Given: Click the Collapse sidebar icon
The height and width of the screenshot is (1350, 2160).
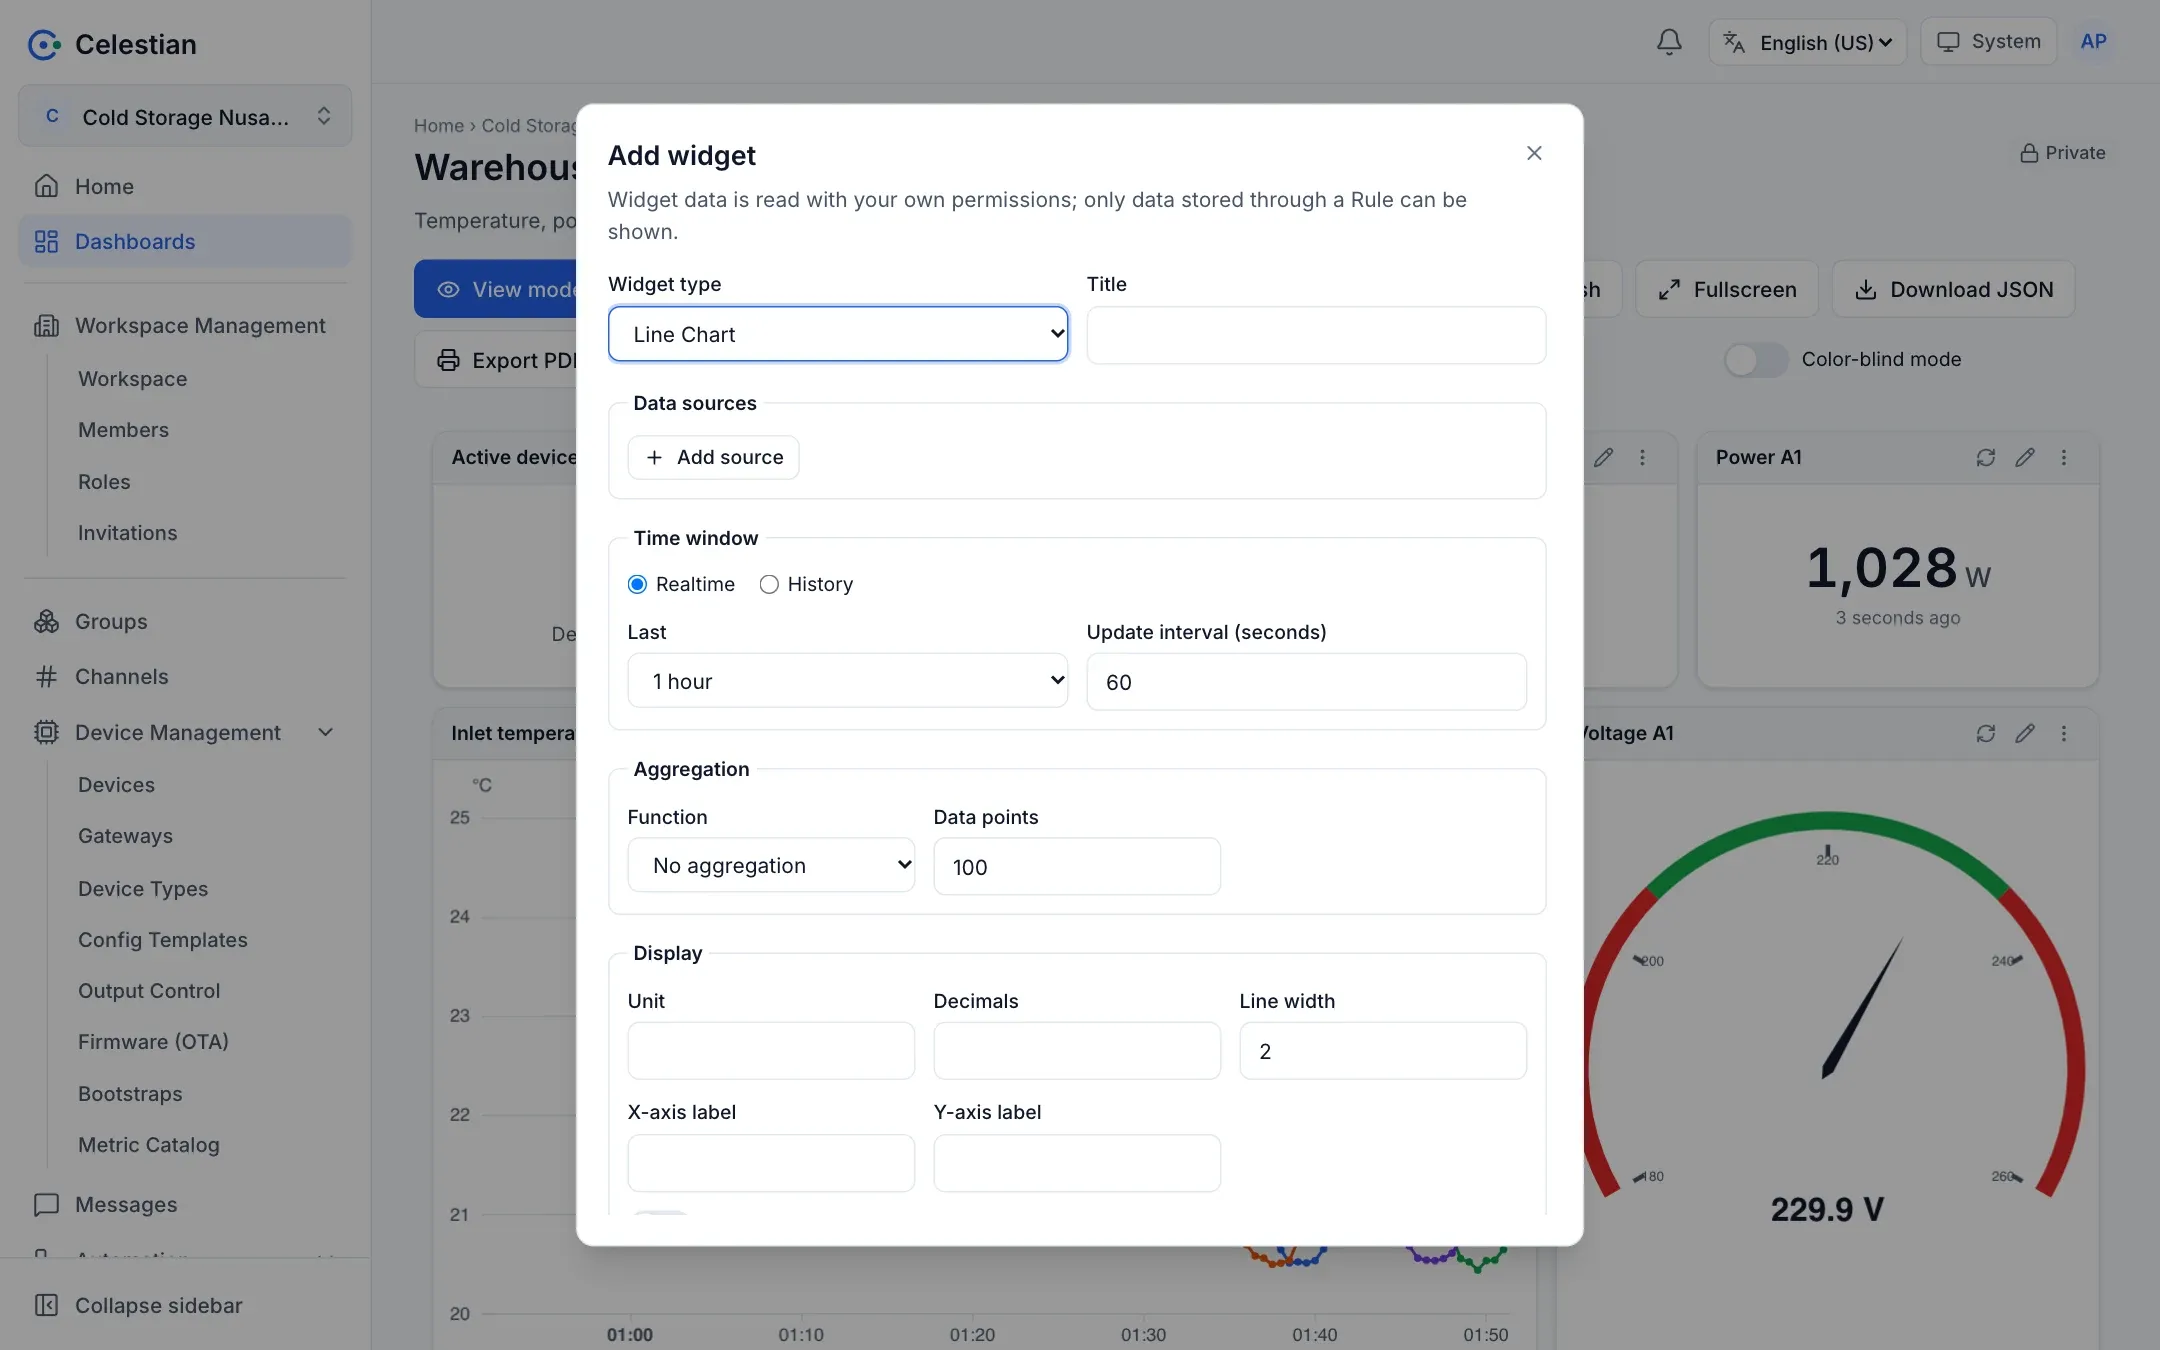Looking at the screenshot, I should coord(46,1305).
